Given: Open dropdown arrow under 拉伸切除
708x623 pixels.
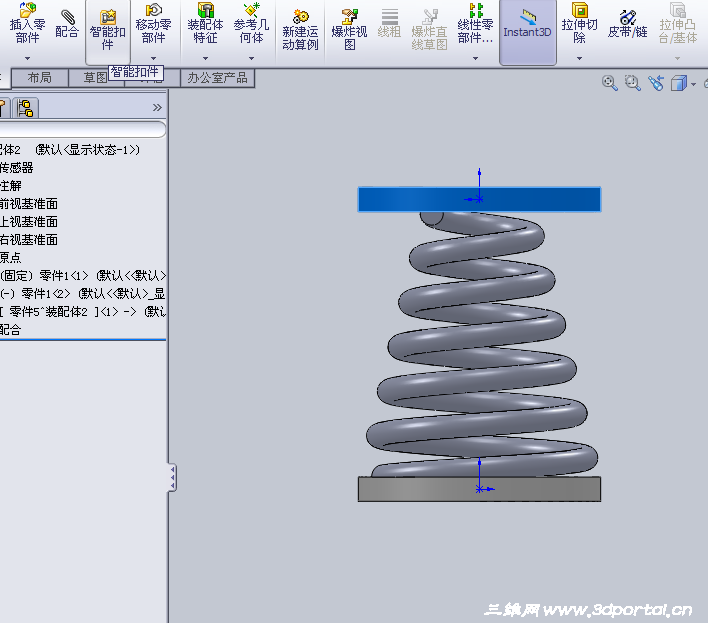Looking at the screenshot, I should click(x=579, y=58).
